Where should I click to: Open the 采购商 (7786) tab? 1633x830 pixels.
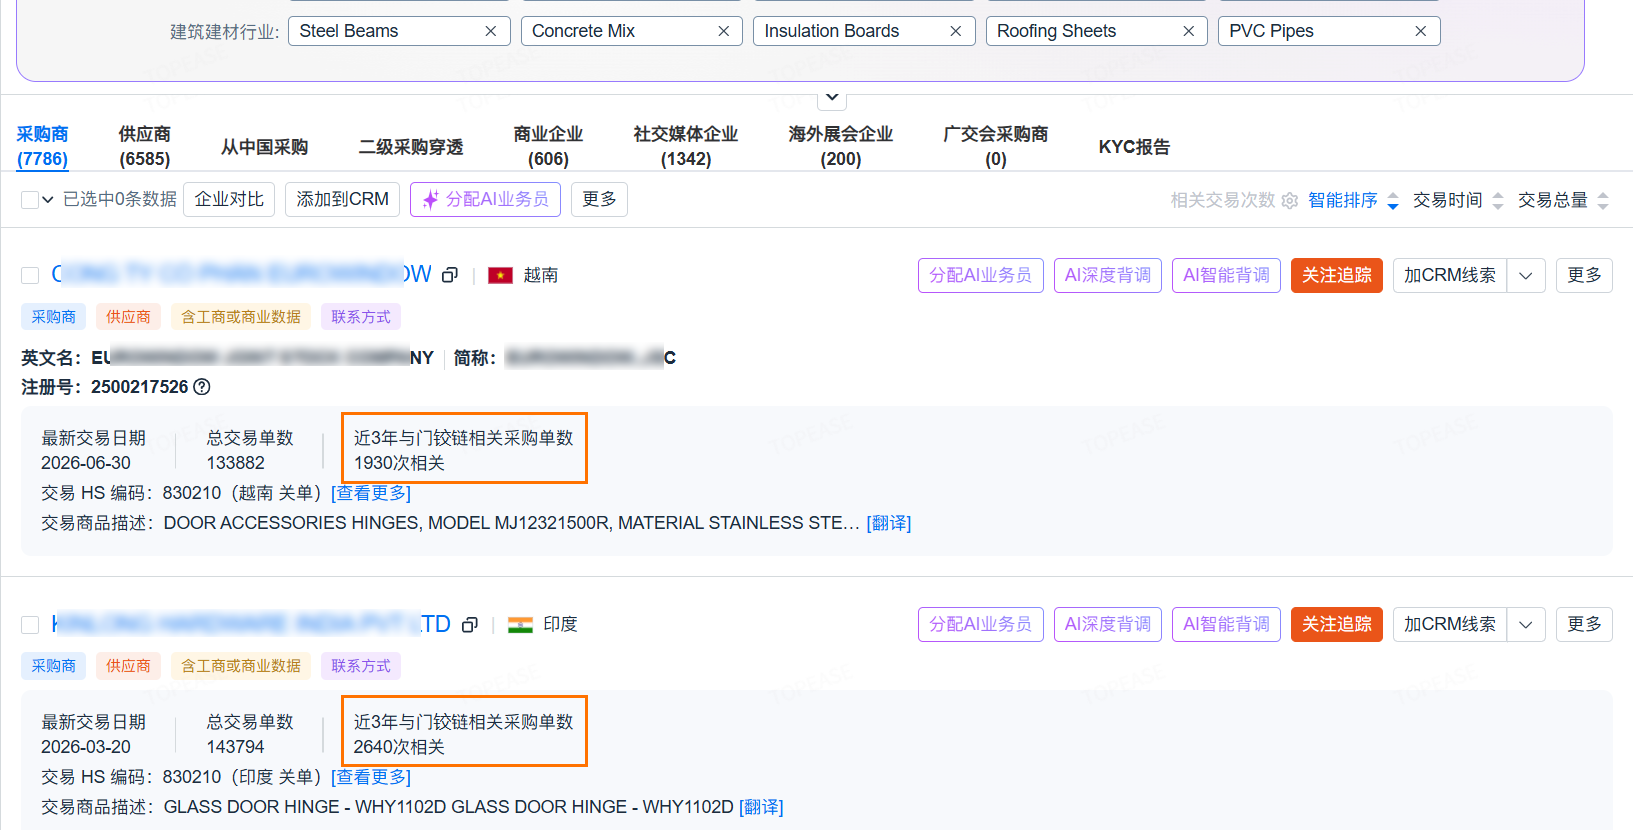(x=42, y=146)
